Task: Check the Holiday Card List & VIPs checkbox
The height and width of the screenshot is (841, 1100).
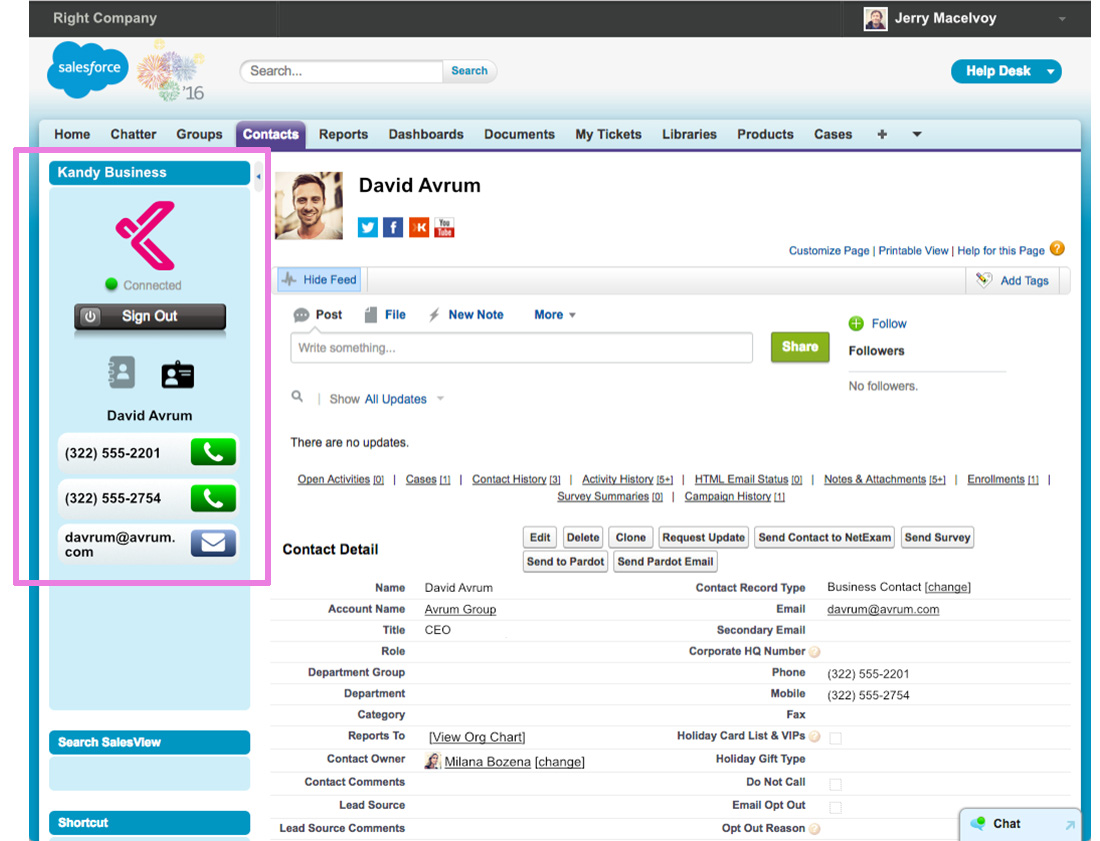Action: (836, 738)
